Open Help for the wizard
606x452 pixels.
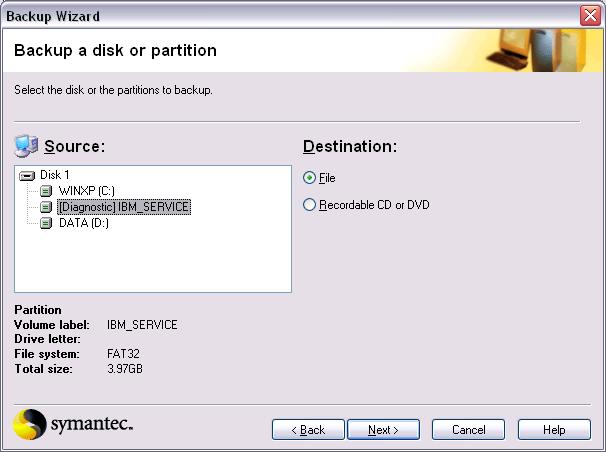point(554,429)
